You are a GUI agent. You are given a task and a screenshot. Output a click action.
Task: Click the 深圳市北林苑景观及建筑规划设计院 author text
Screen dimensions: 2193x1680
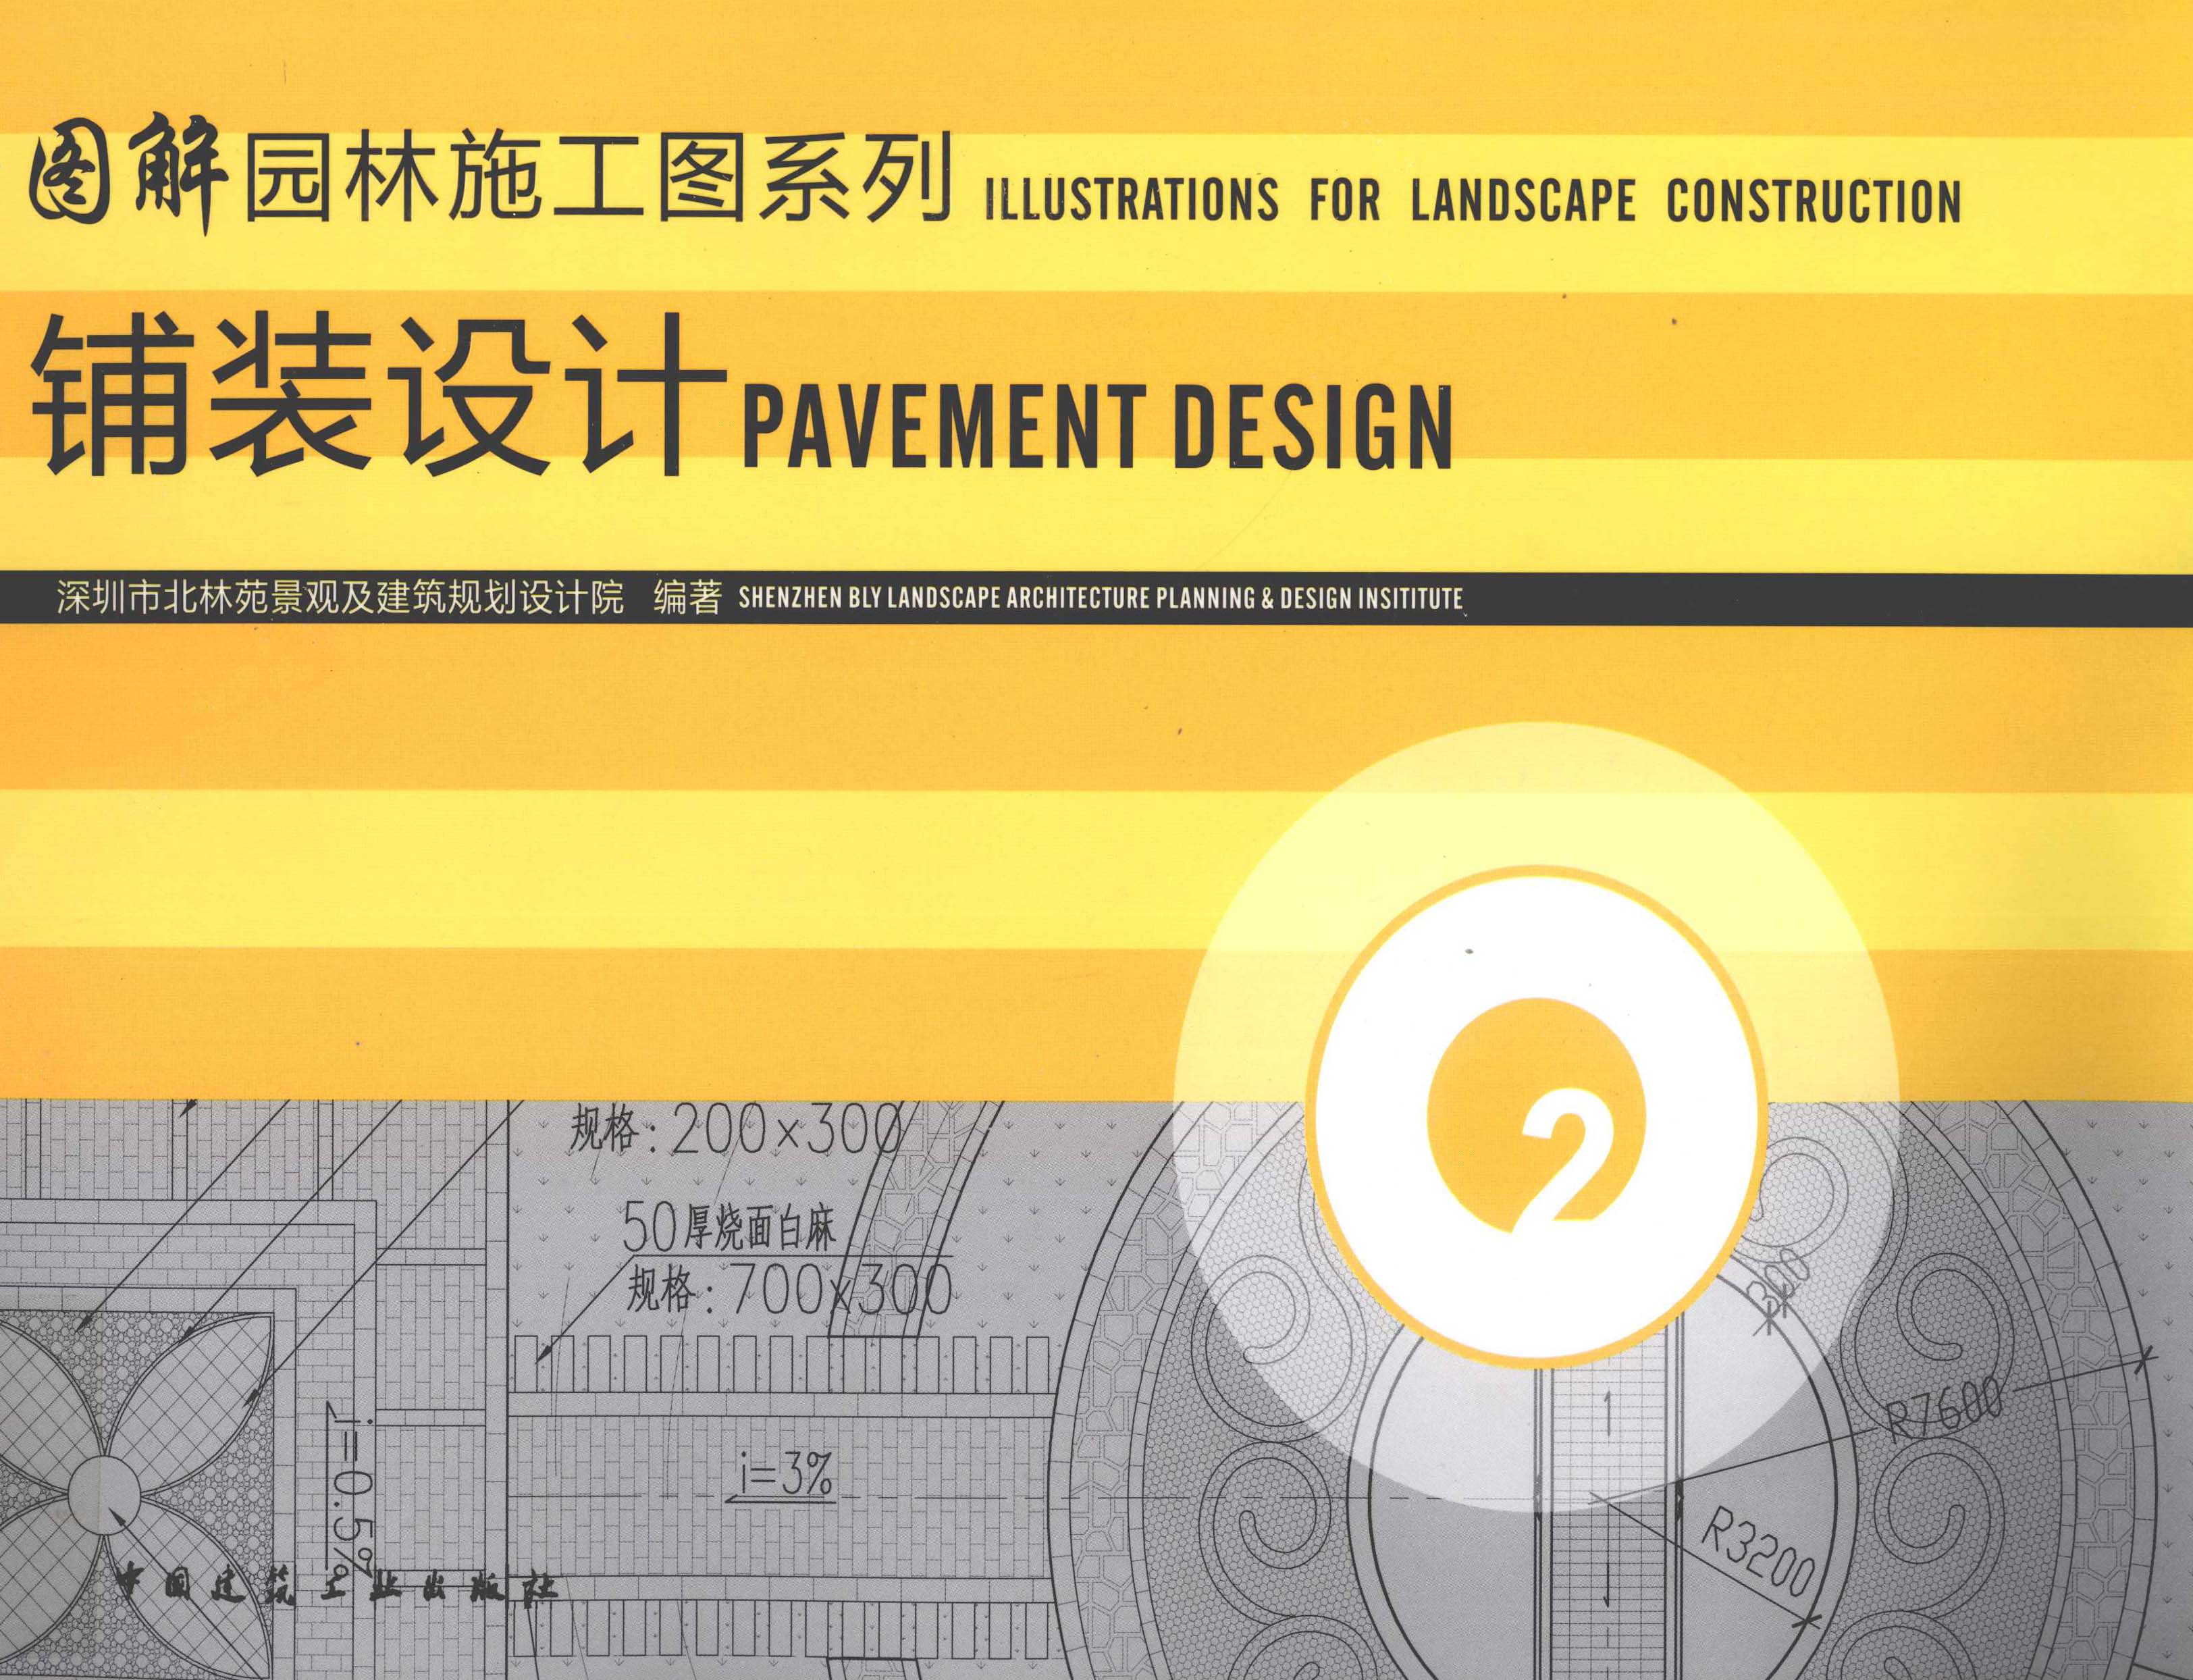tap(340, 598)
